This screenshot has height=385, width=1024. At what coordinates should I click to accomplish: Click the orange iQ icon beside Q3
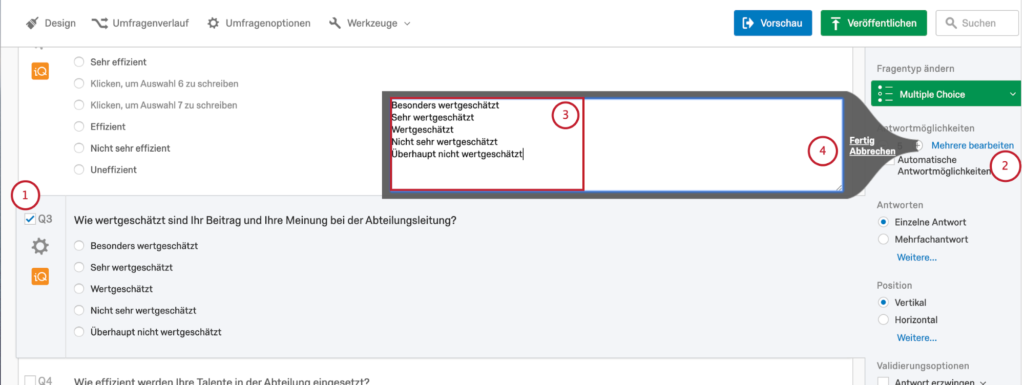click(40, 277)
